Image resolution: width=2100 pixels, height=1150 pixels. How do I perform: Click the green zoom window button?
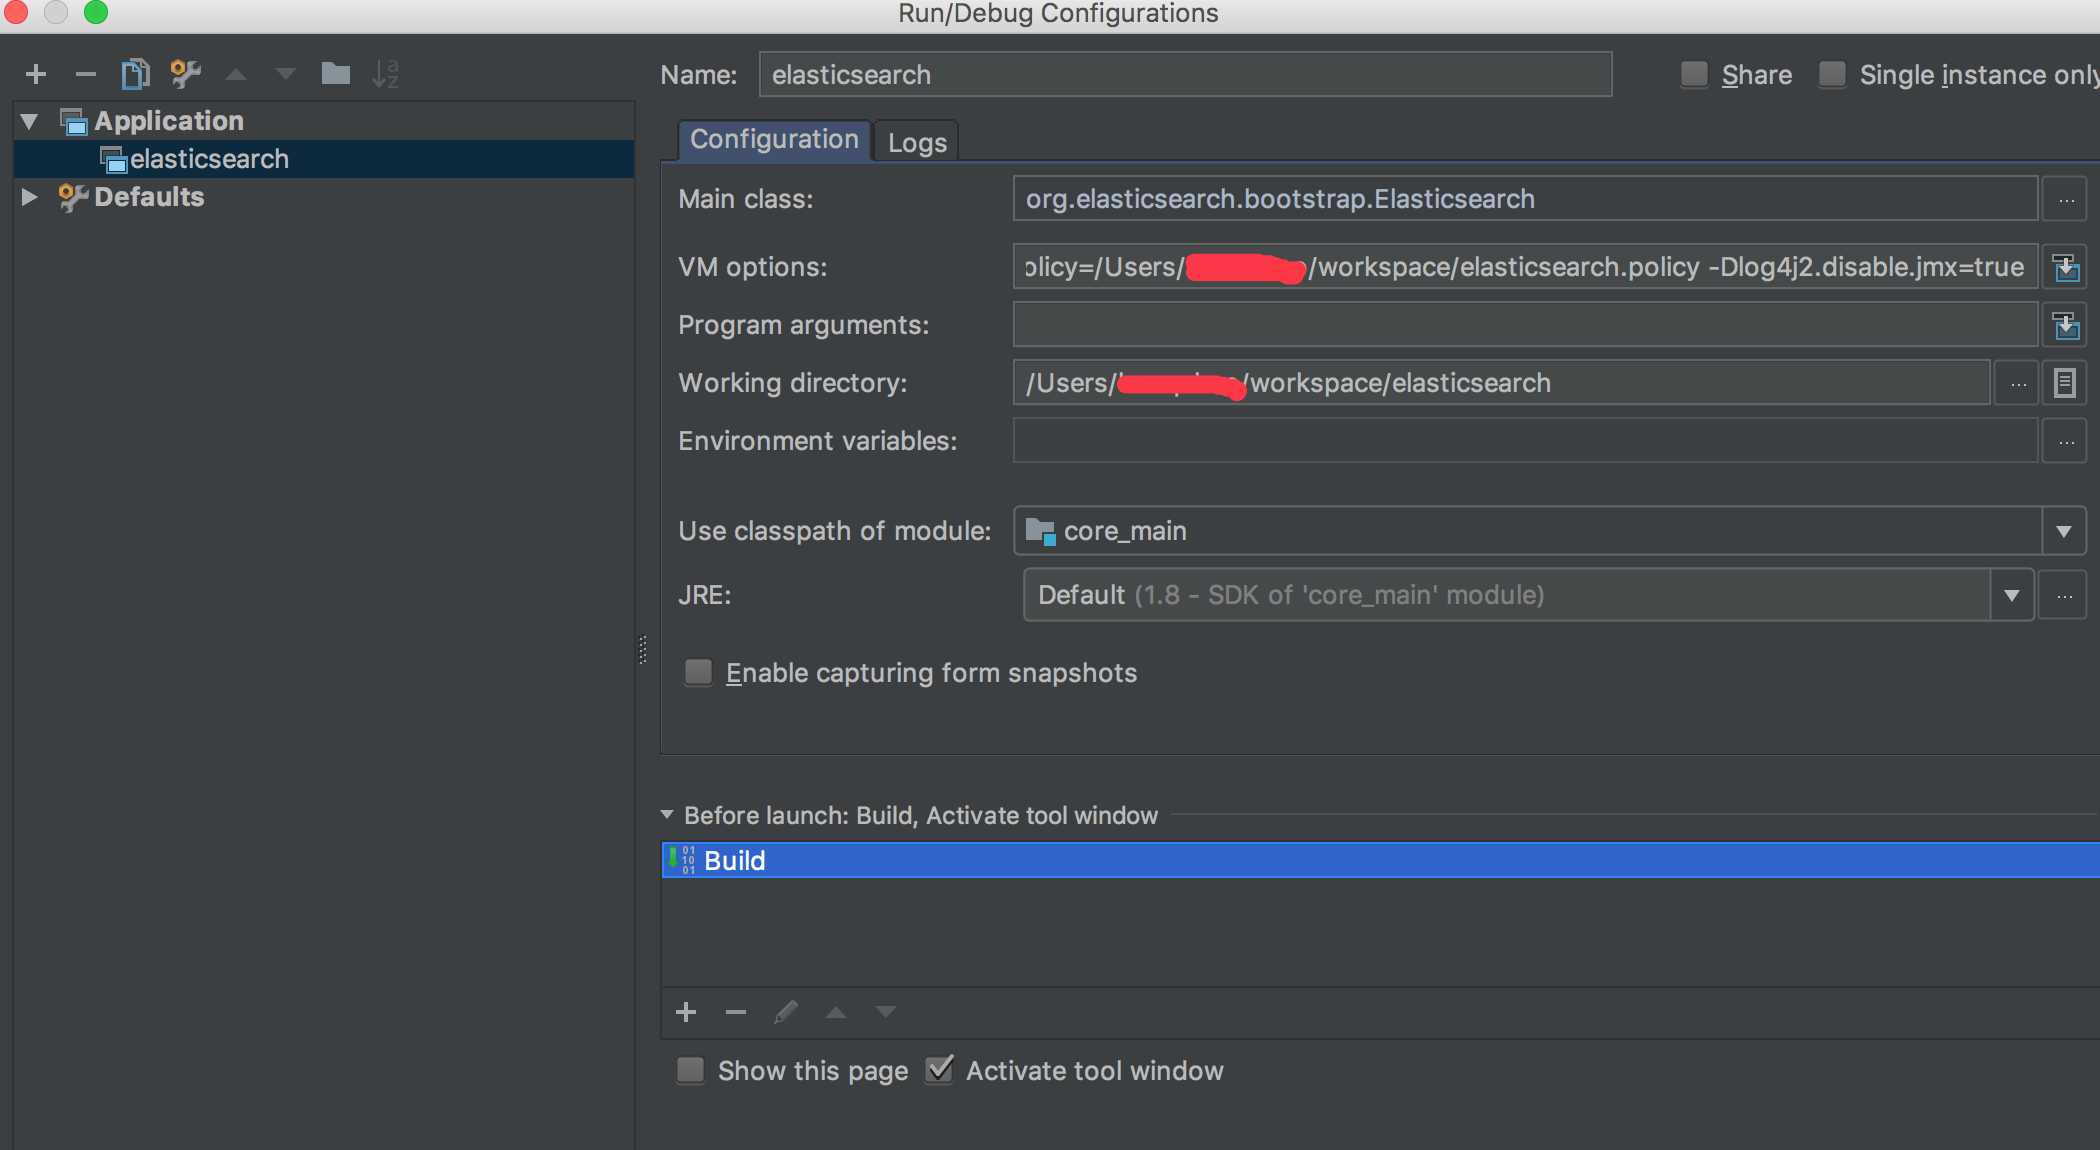click(x=95, y=12)
